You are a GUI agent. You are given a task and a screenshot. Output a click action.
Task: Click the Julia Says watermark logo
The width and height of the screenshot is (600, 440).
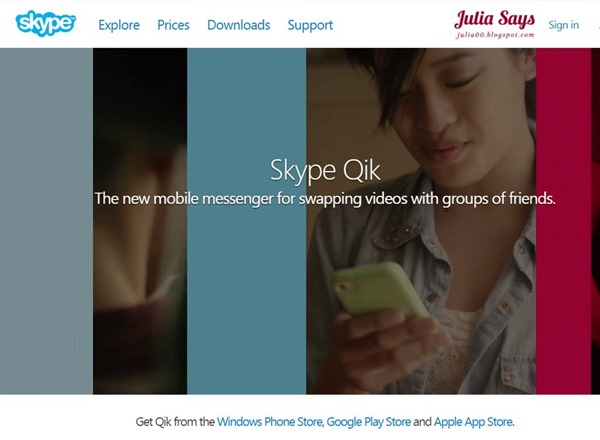[x=494, y=24]
